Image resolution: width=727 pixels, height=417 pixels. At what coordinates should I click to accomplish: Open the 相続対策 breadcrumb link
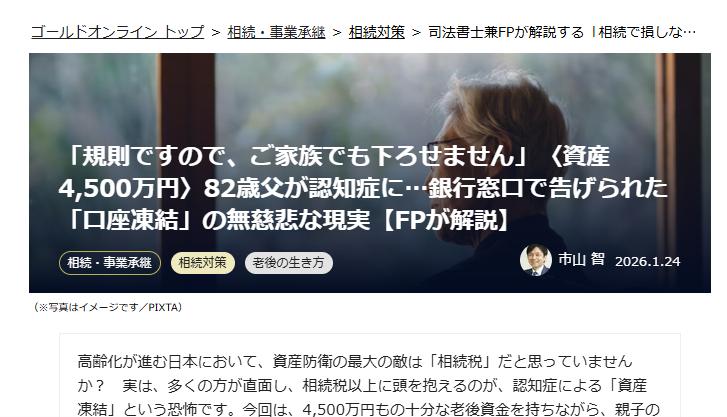tap(376, 32)
